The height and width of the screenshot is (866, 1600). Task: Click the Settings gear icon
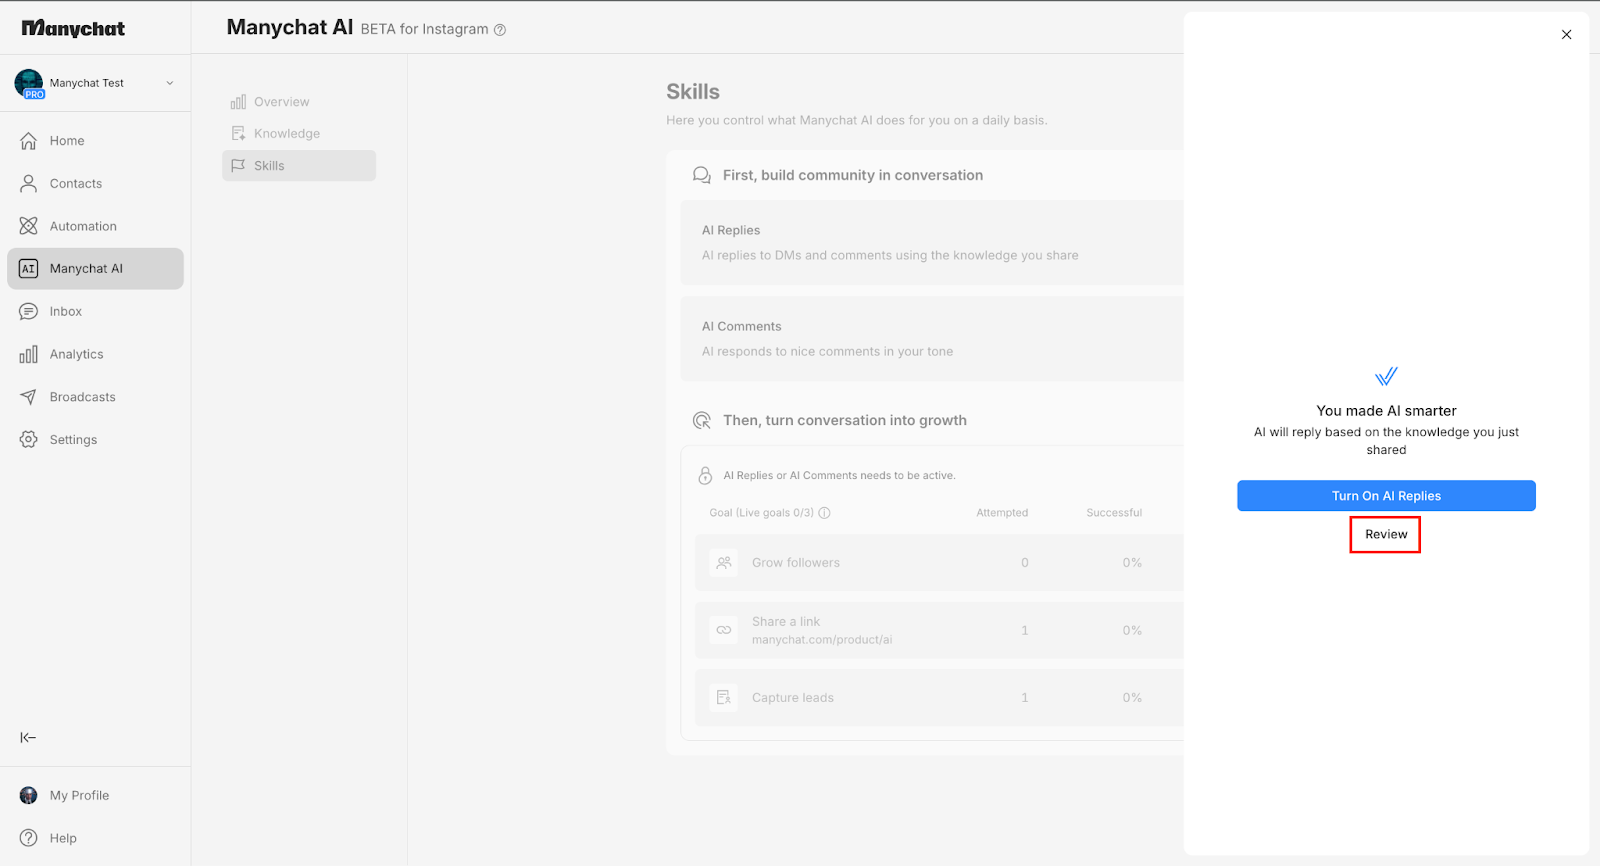tap(29, 440)
